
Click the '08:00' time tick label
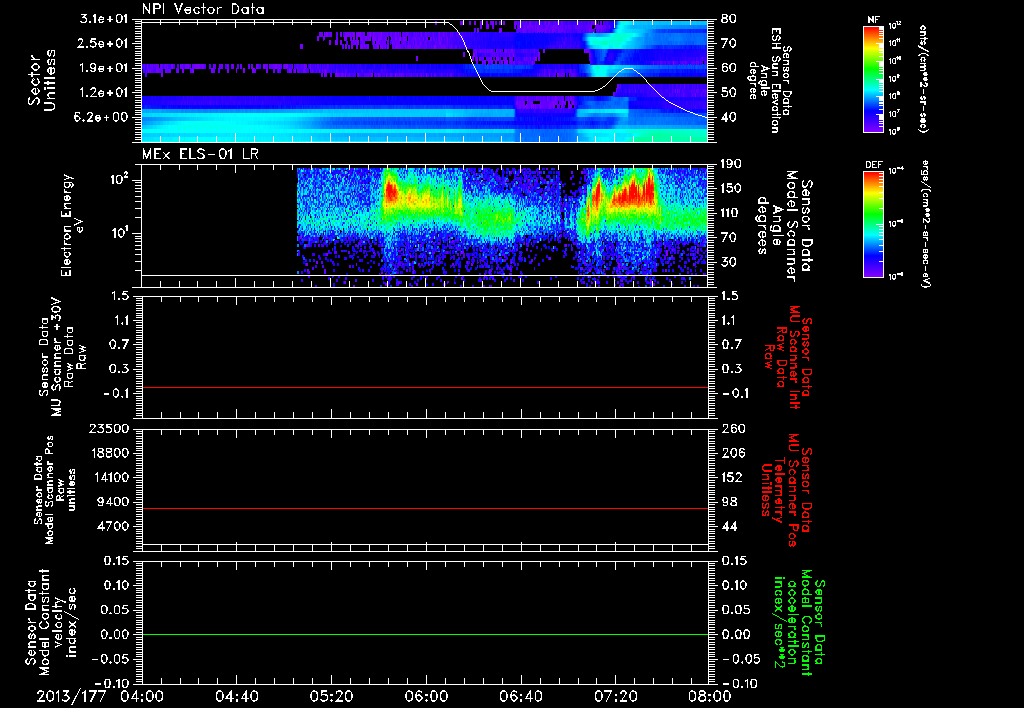click(x=710, y=696)
